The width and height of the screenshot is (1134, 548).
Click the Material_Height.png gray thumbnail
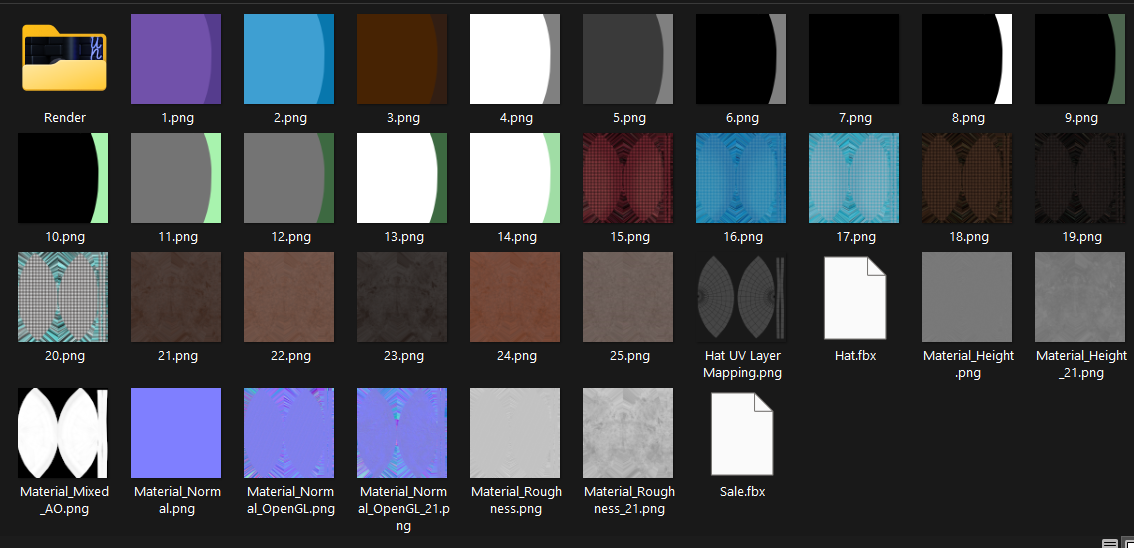(967, 297)
